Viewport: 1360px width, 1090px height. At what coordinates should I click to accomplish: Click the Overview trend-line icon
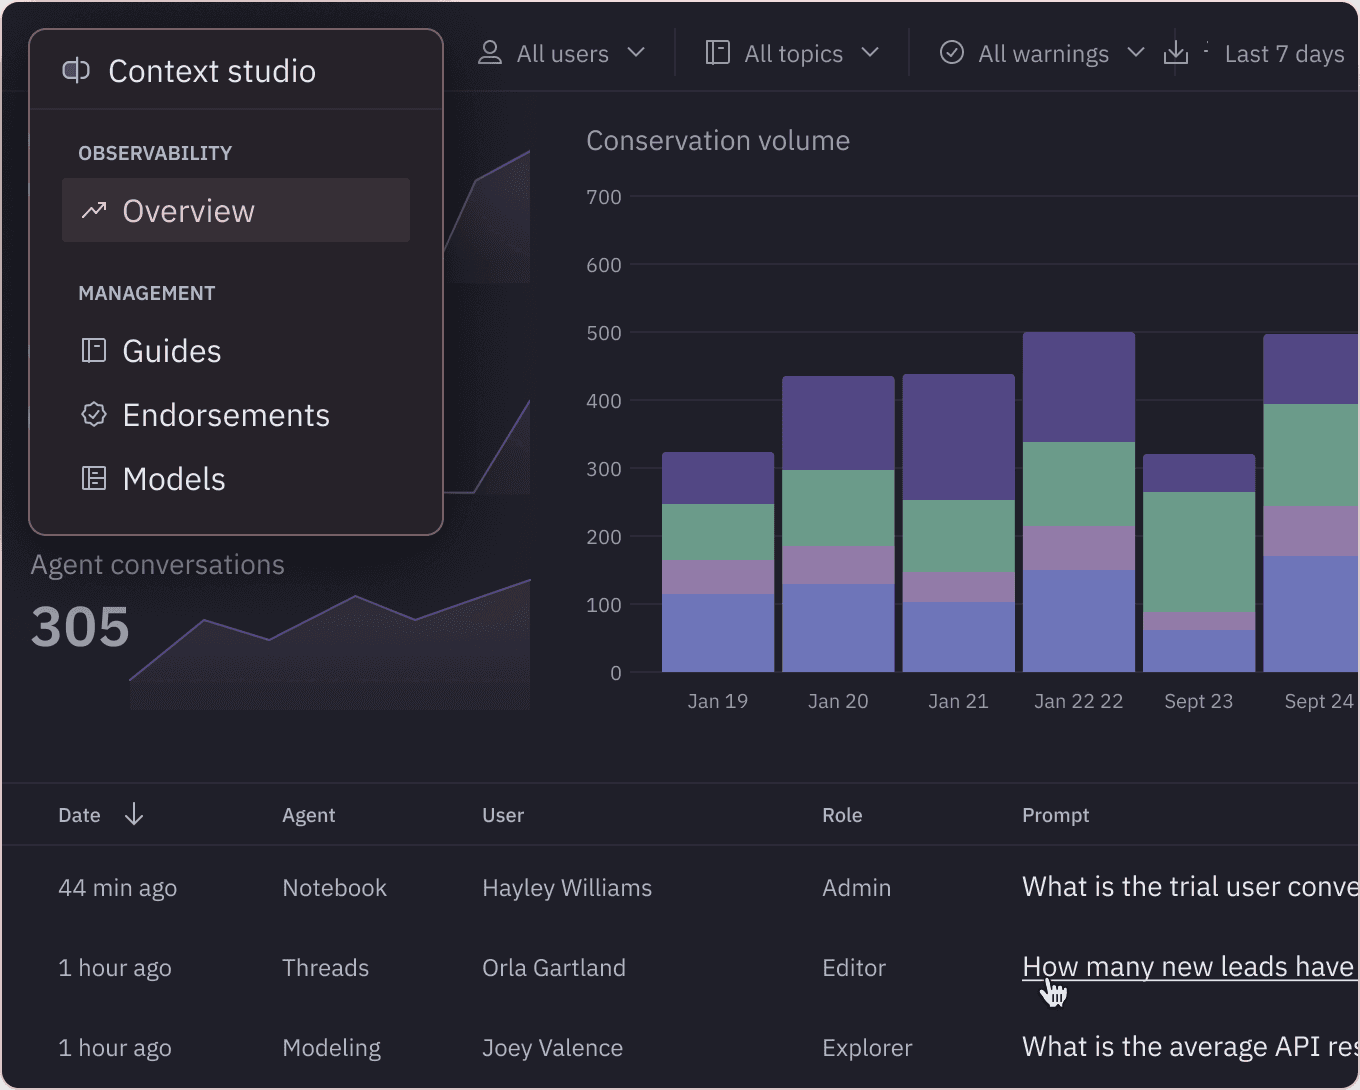coord(94,210)
